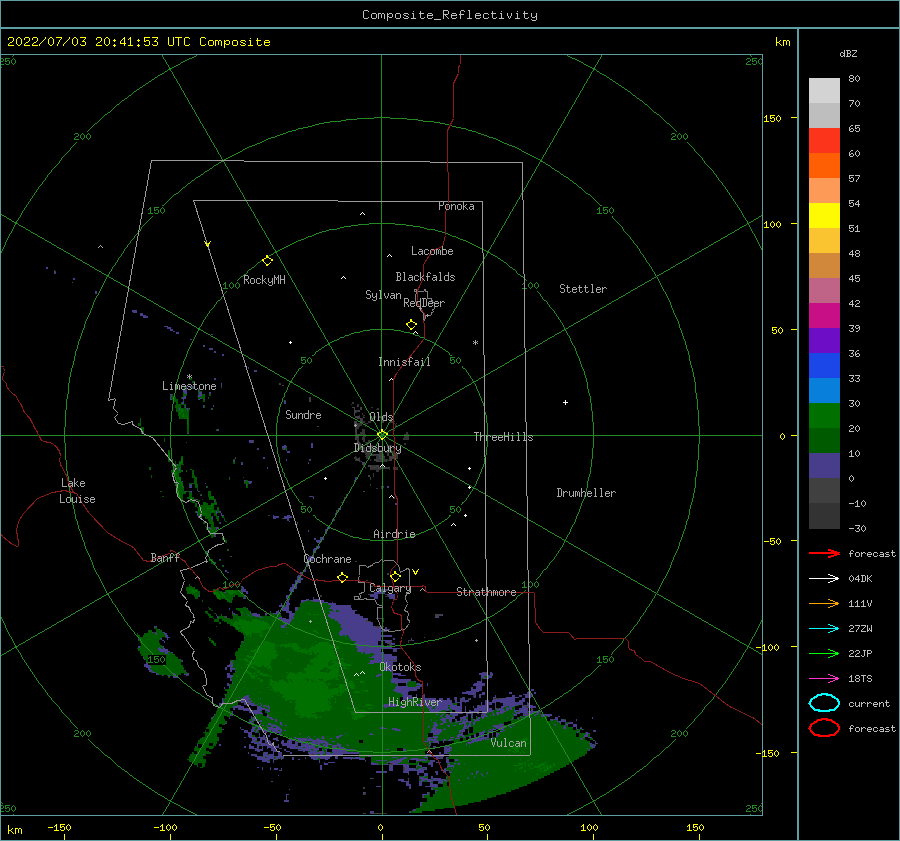Click the asterisk marker above Limestone
The image size is (900, 841).
[189, 377]
